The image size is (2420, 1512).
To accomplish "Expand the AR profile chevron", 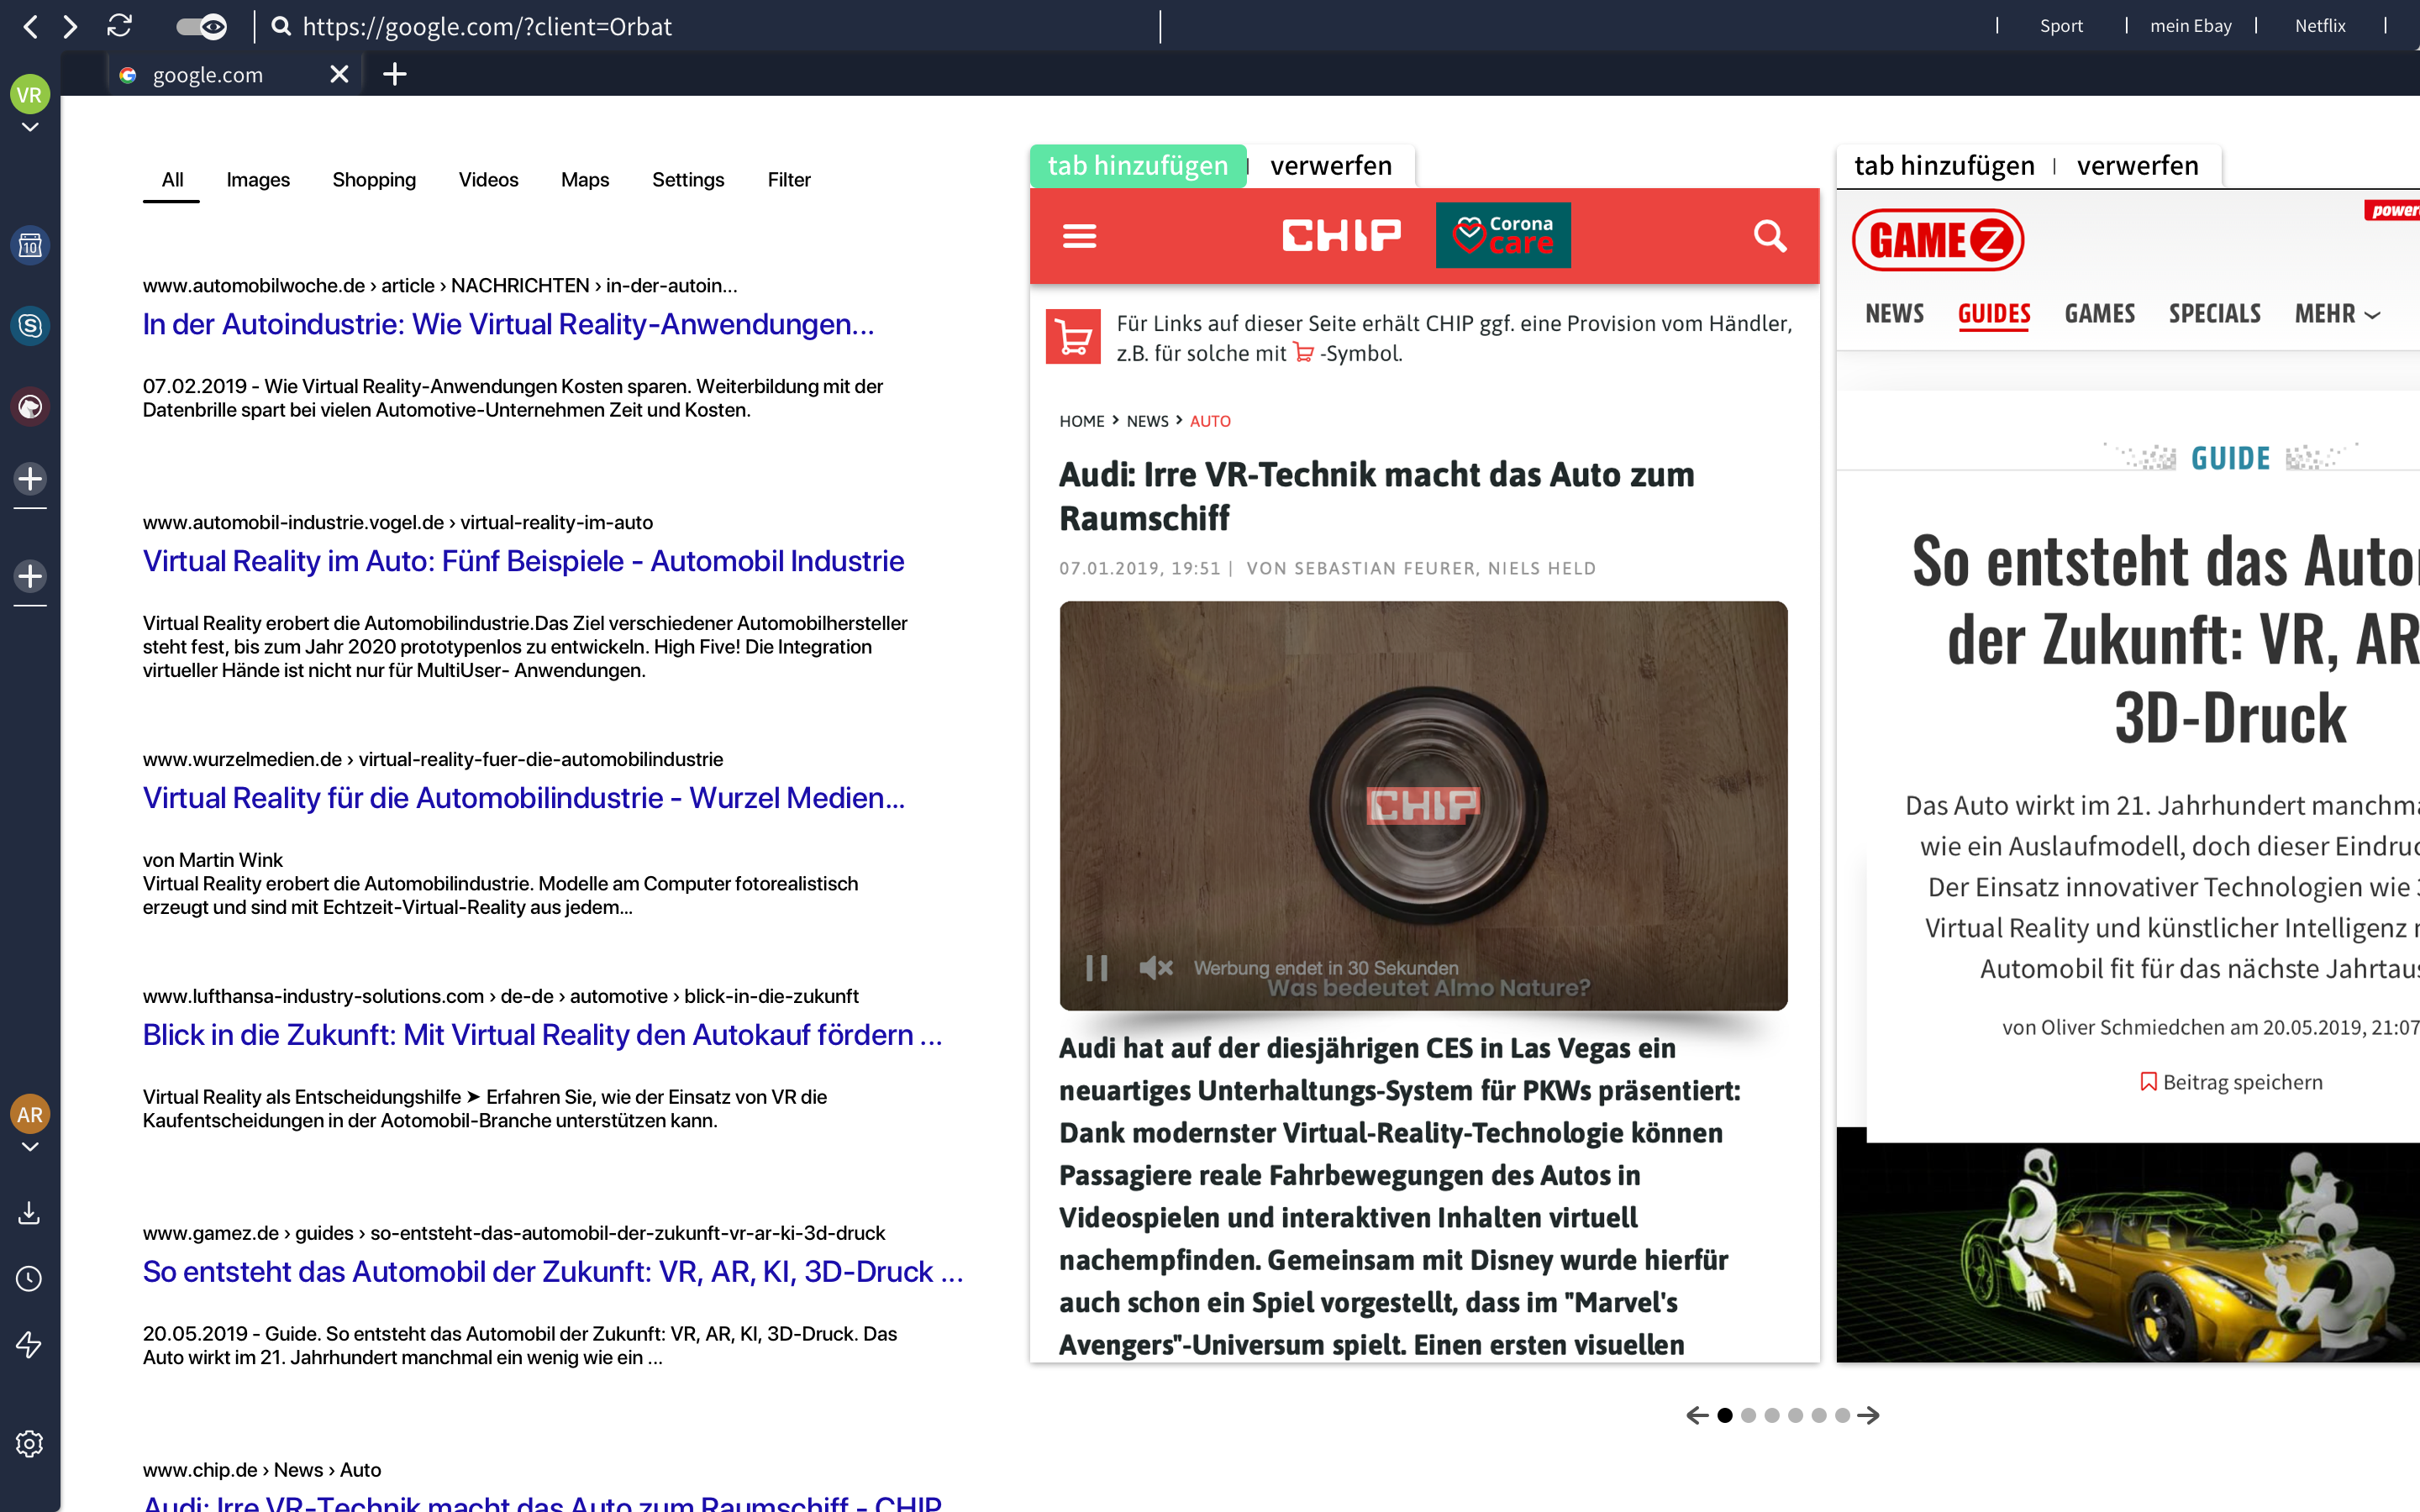I will [x=30, y=1147].
